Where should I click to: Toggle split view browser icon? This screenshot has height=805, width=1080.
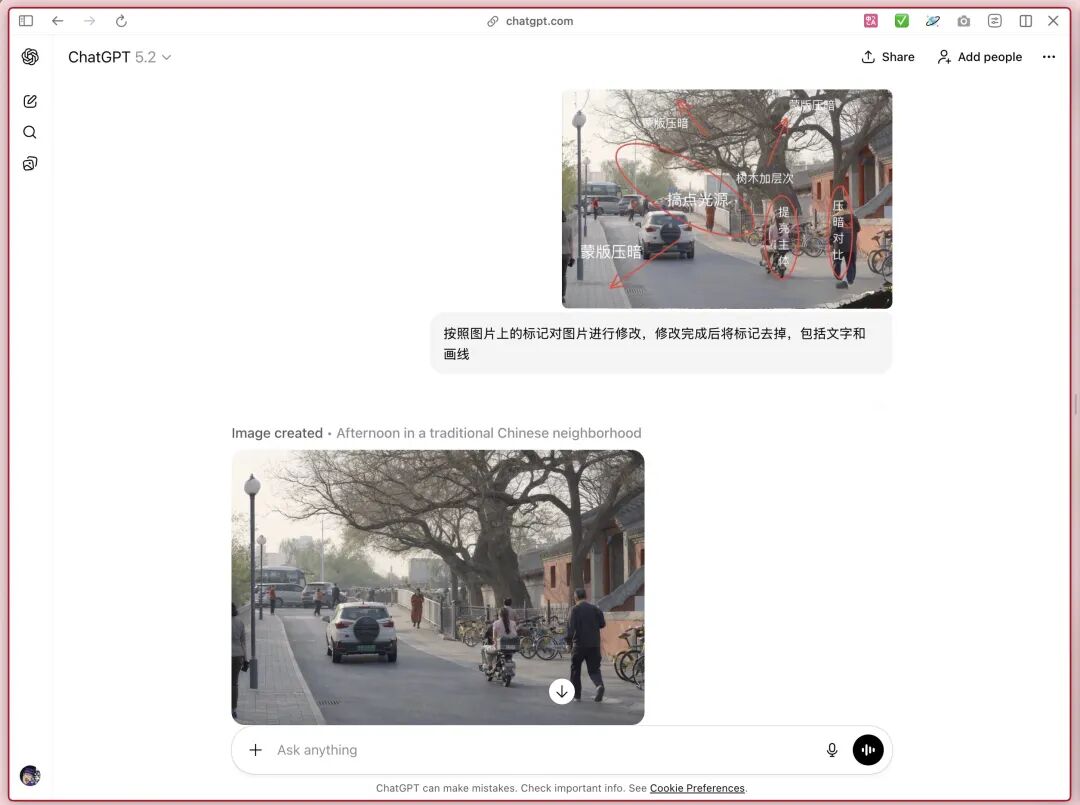tap(1025, 21)
